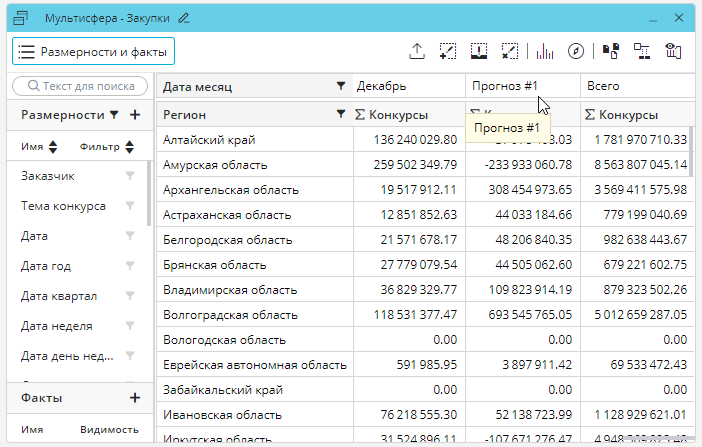Click the export upload icon in toolbar
Image resolution: width=702 pixels, height=447 pixels.
coord(418,51)
